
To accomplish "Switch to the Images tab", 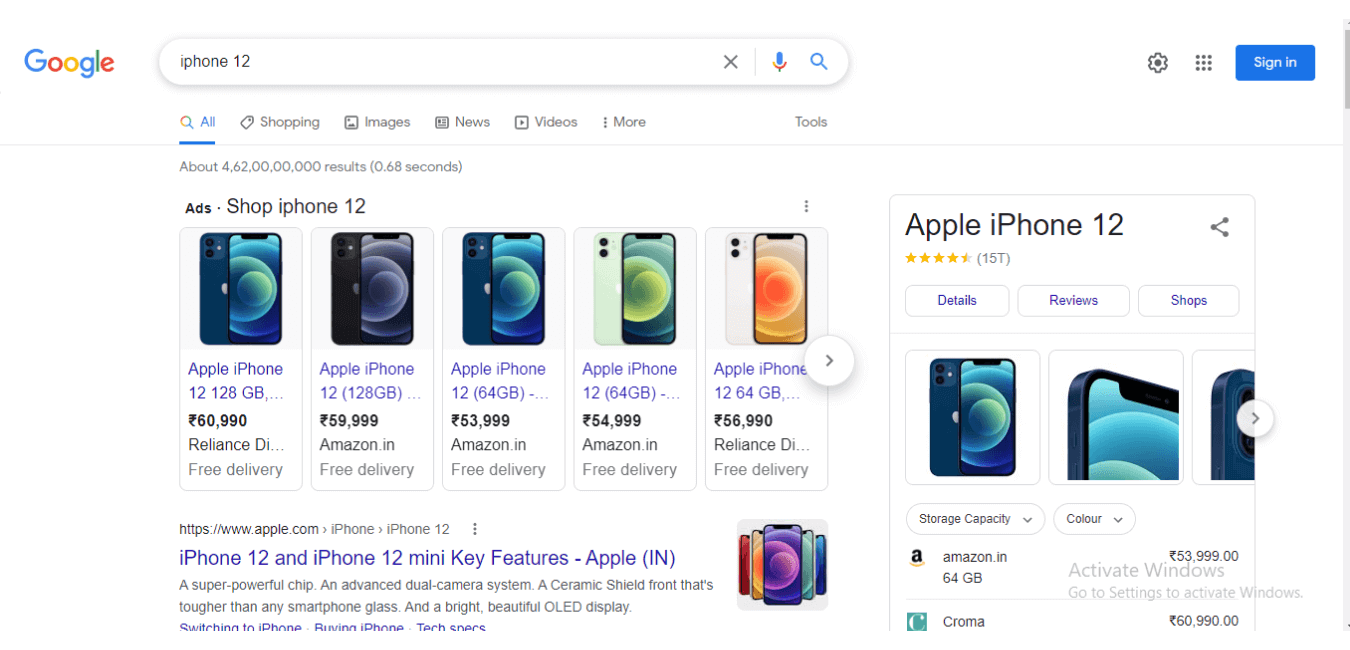I will [x=377, y=121].
